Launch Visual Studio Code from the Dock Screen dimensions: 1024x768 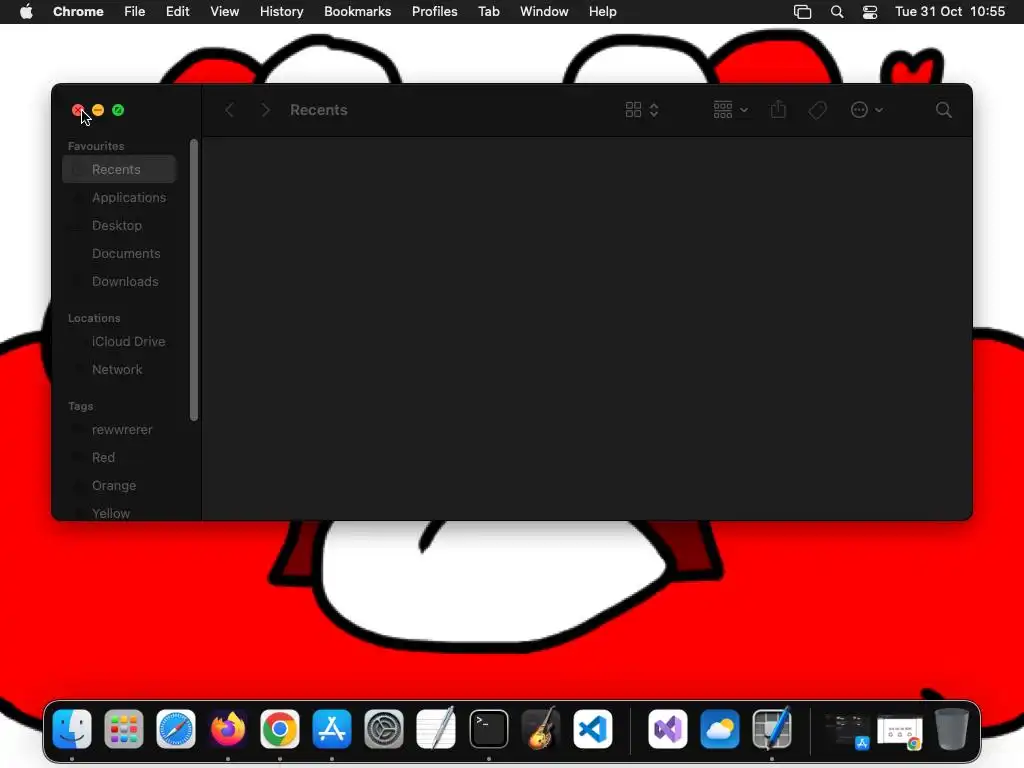[593, 729]
